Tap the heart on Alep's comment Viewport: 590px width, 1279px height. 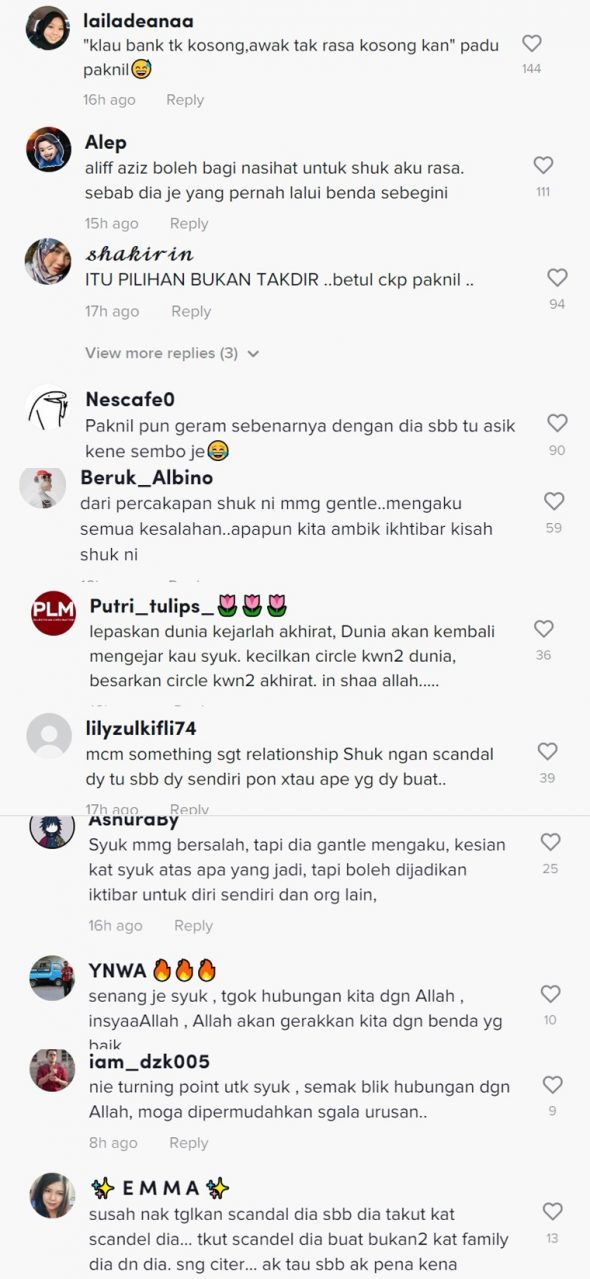pos(543,166)
